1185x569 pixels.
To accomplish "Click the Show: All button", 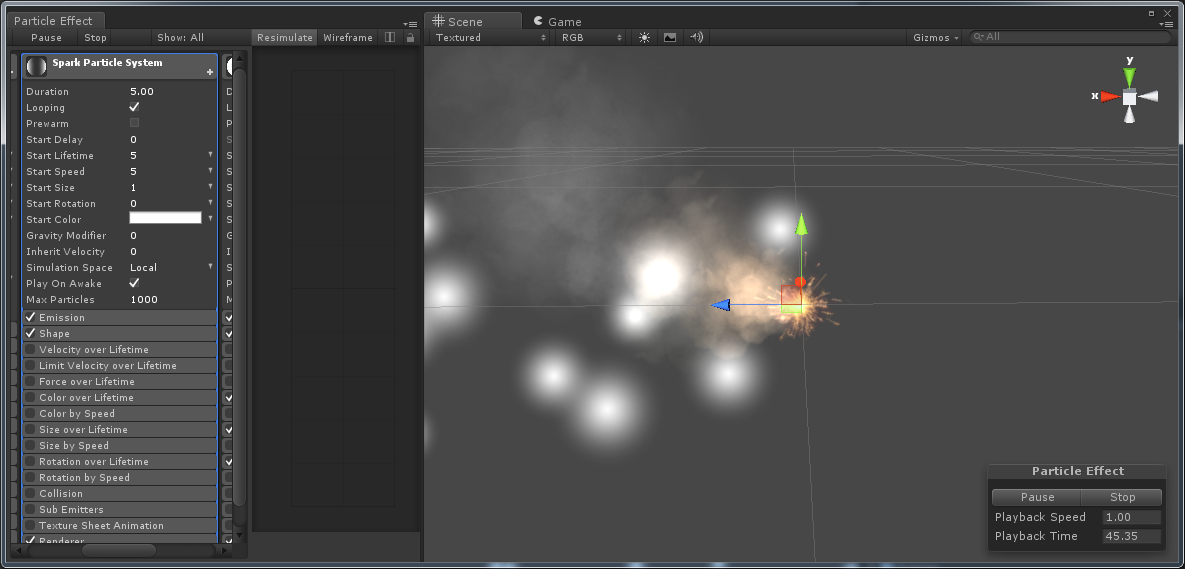I will pos(181,37).
